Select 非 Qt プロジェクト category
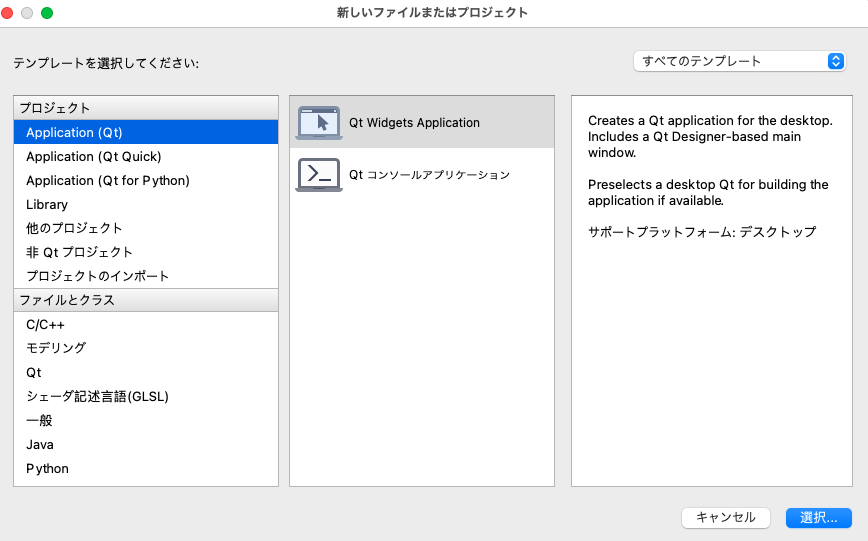The height and width of the screenshot is (541, 868). (x=146, y=252)
